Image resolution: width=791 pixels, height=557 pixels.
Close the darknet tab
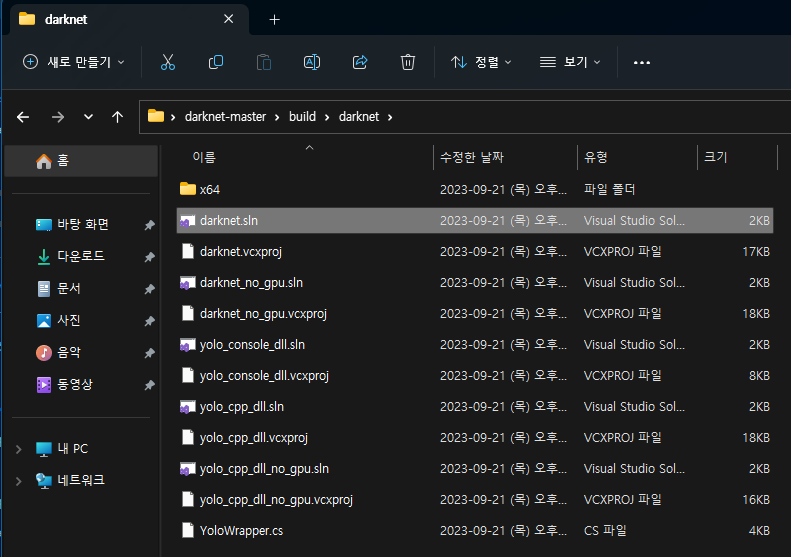[x=229, y=19]
